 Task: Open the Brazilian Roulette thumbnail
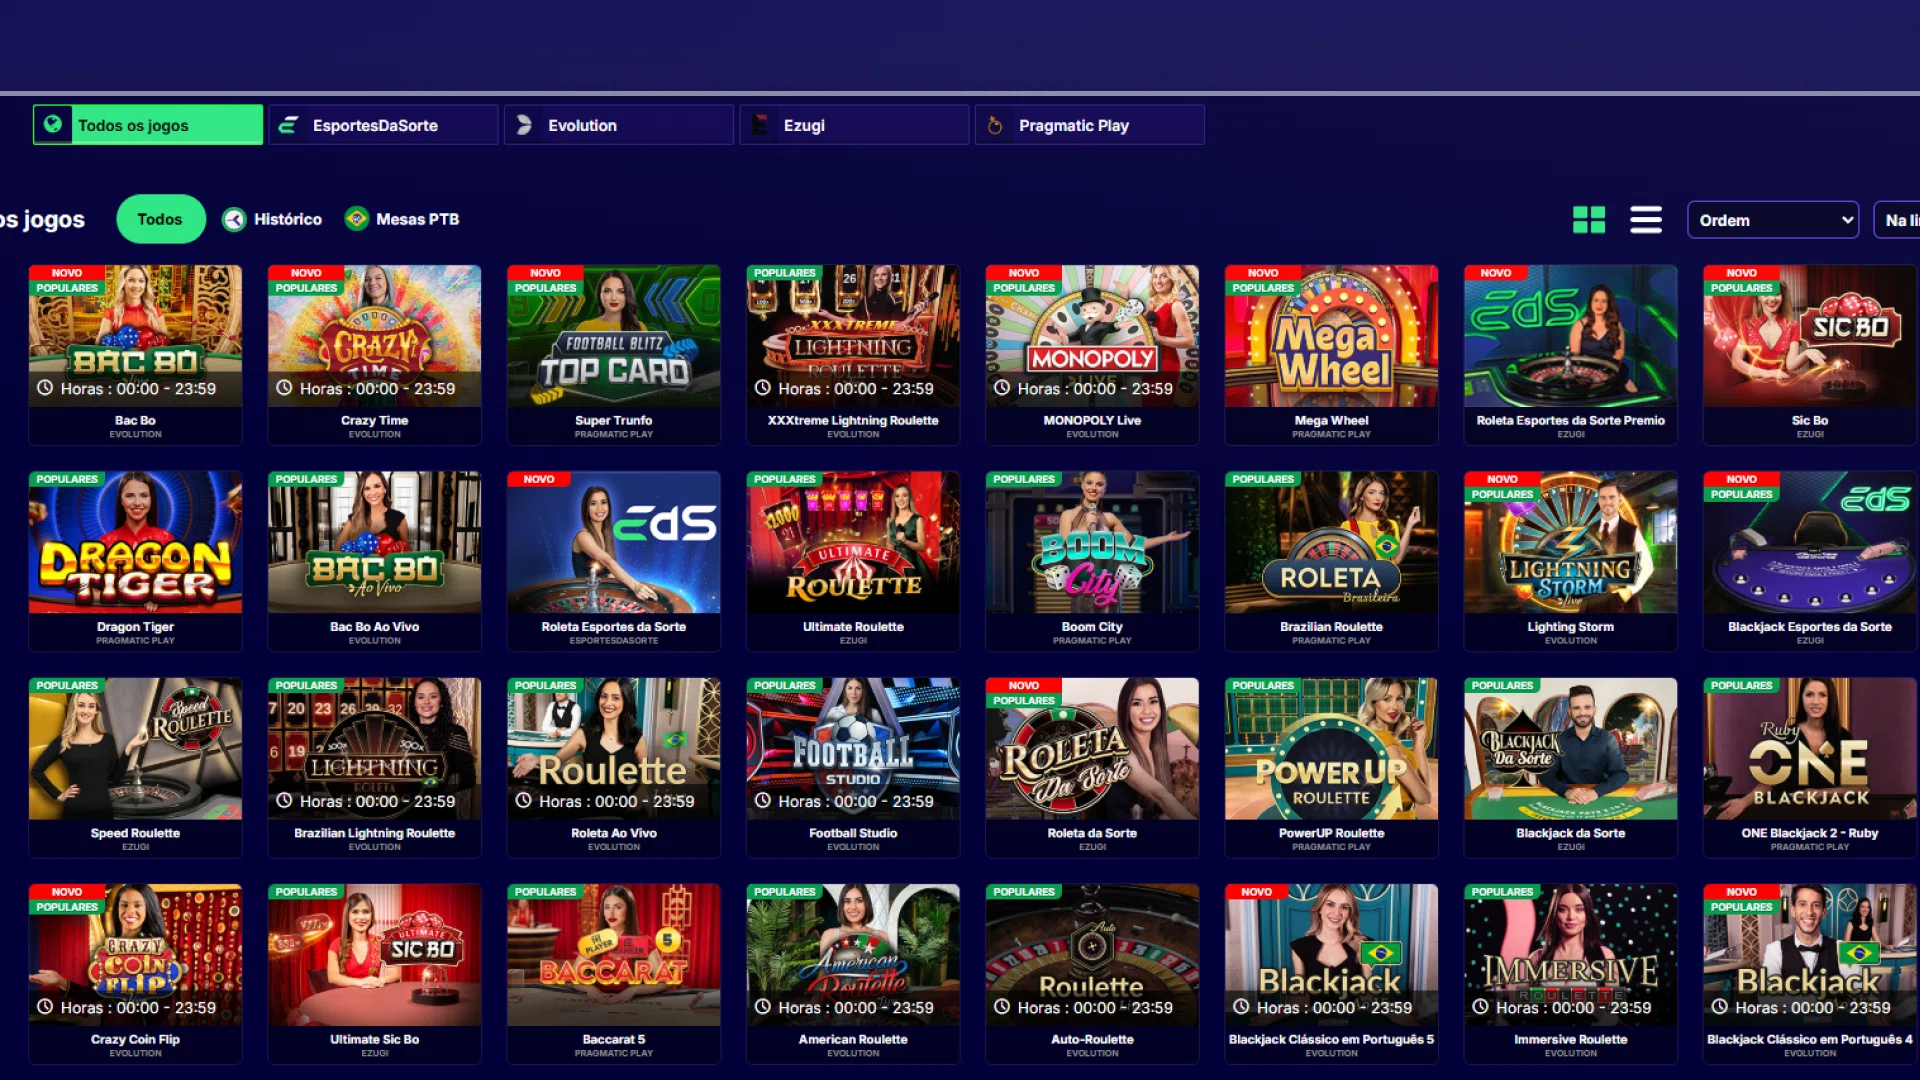click(x=1331, y=542)
